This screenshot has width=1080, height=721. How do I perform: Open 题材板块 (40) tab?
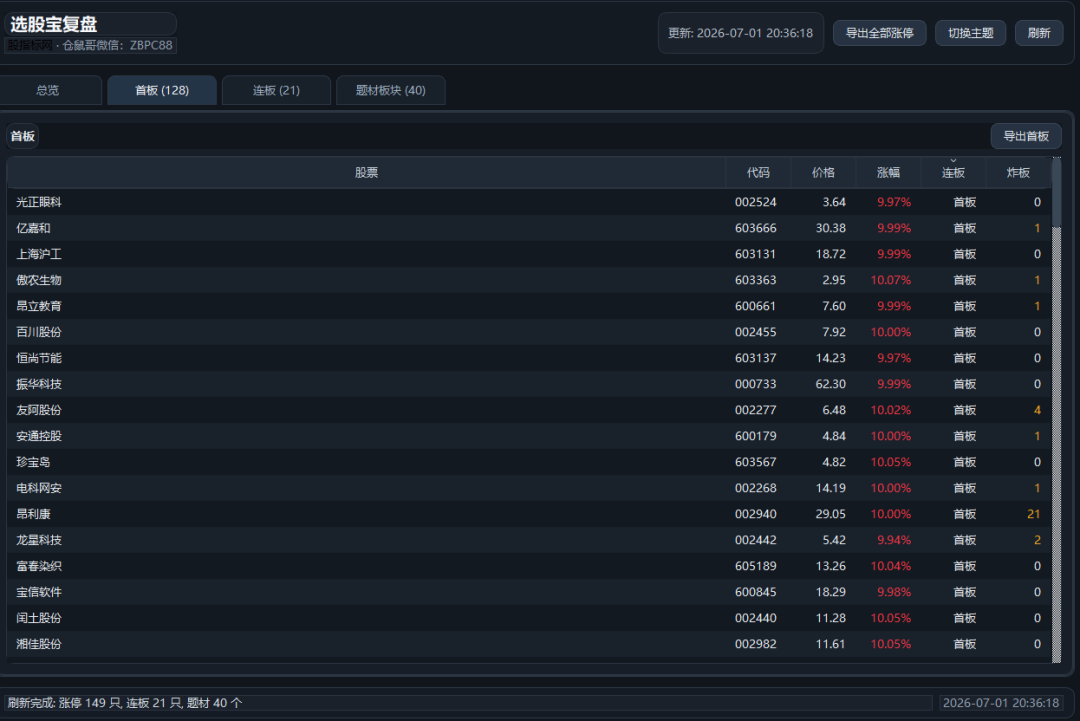click(x=391, y=90)
